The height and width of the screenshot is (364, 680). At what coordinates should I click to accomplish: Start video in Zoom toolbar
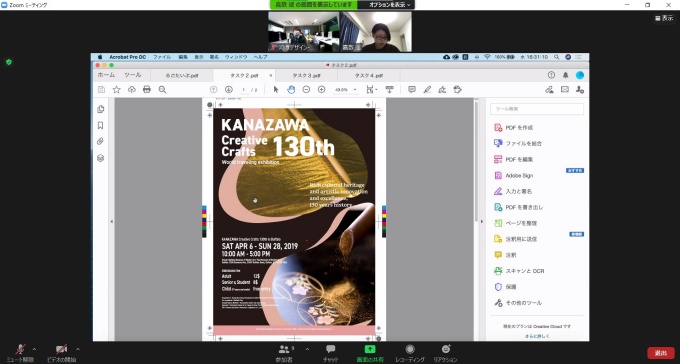[62, 352]
